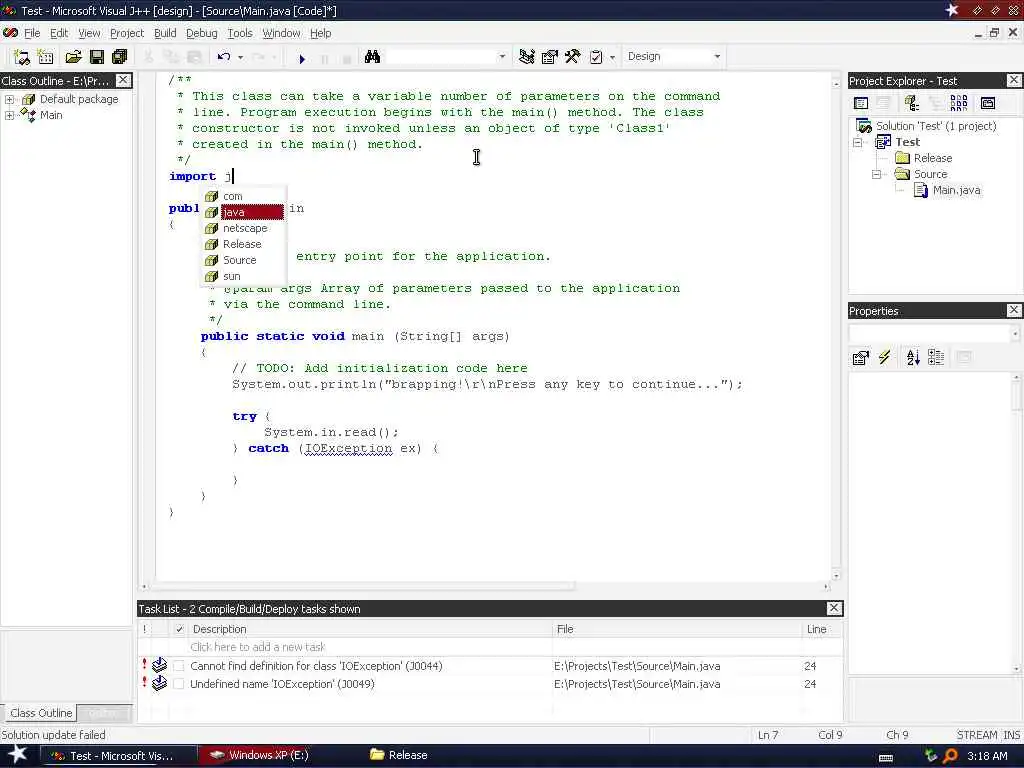The image size is (1024, 768).
Task: Open the Task List icon dropdown arrow
Action: tap(612, 57)
